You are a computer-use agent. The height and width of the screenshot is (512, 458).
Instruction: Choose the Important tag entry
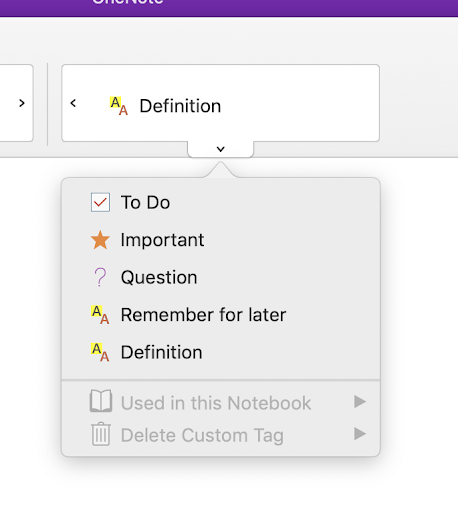(x=162, y=240)
